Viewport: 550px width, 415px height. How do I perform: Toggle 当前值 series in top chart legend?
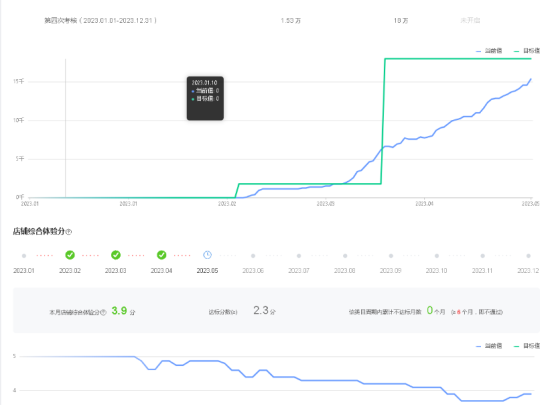click(489, 51)
